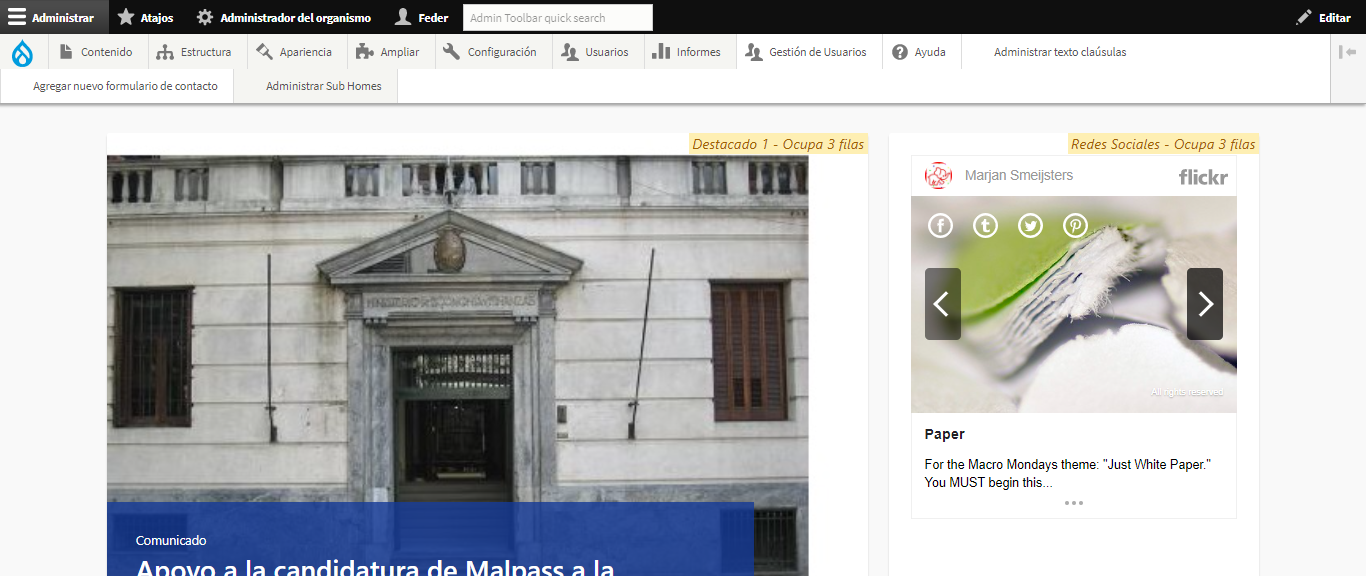The image size is (1366, 576).
Task: Click the "Redes Sociales - Ocupa 3 filas" label
Action: (x=1163, y=144)
